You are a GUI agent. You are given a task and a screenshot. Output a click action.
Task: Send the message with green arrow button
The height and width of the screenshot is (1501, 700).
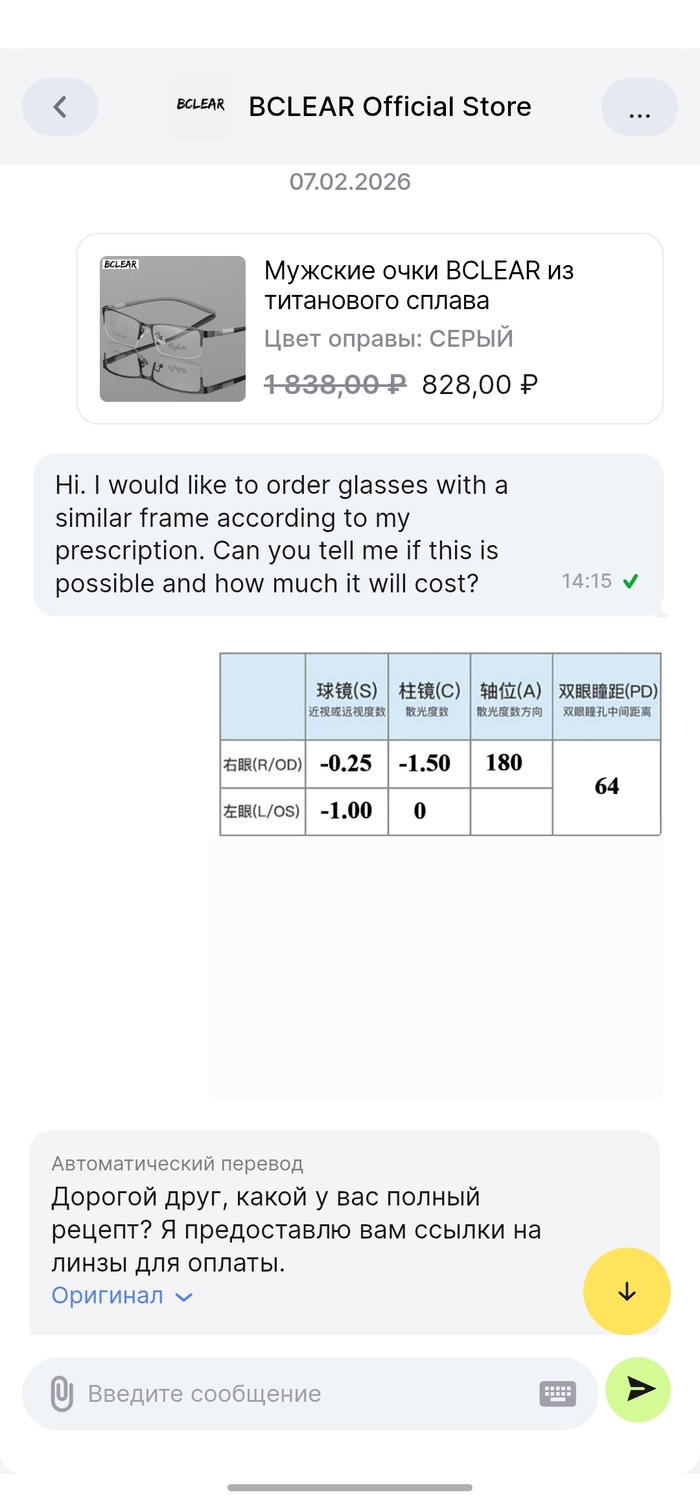[x=639, y=1389]
